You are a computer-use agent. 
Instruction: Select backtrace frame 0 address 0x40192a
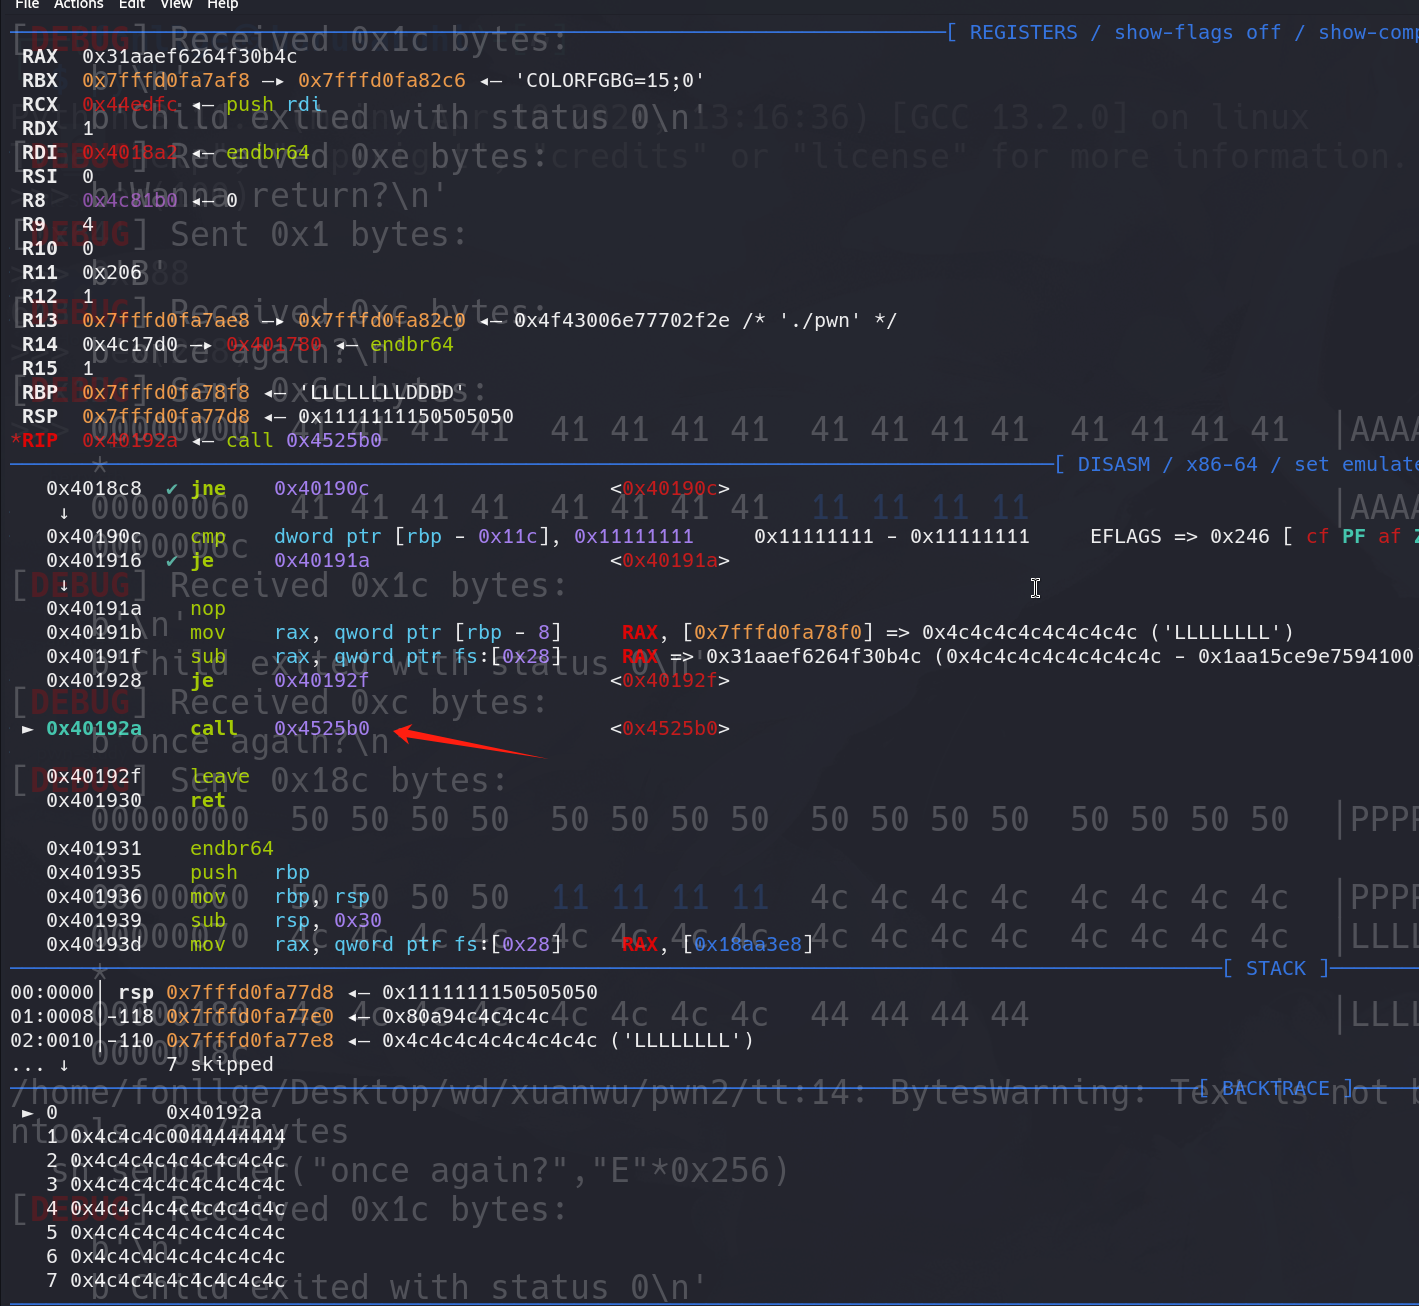214,1112
